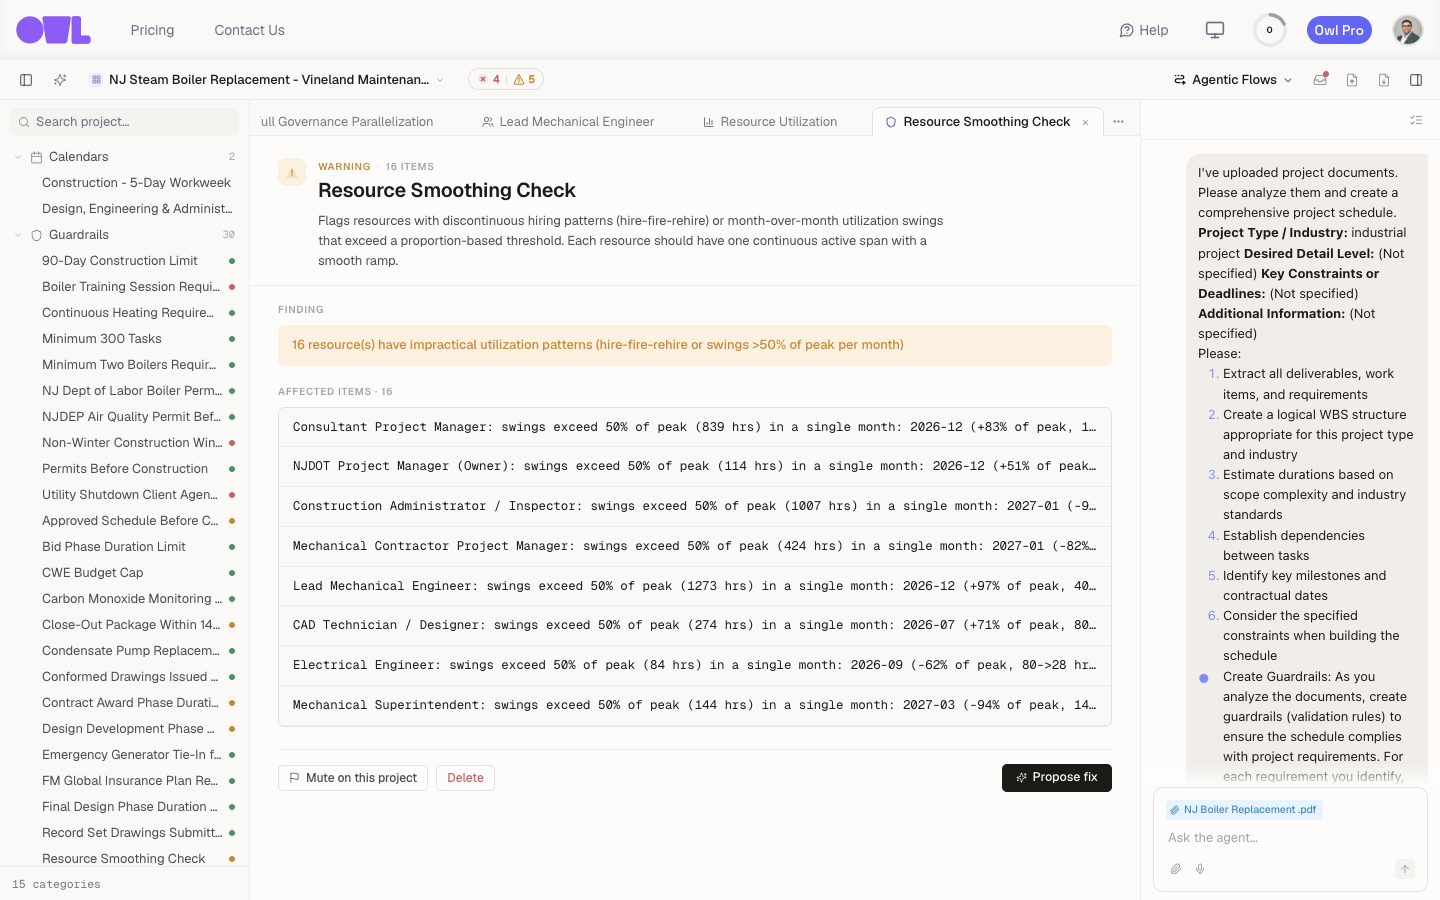Open the Agentic Flows dropdown

point(1233,80)
